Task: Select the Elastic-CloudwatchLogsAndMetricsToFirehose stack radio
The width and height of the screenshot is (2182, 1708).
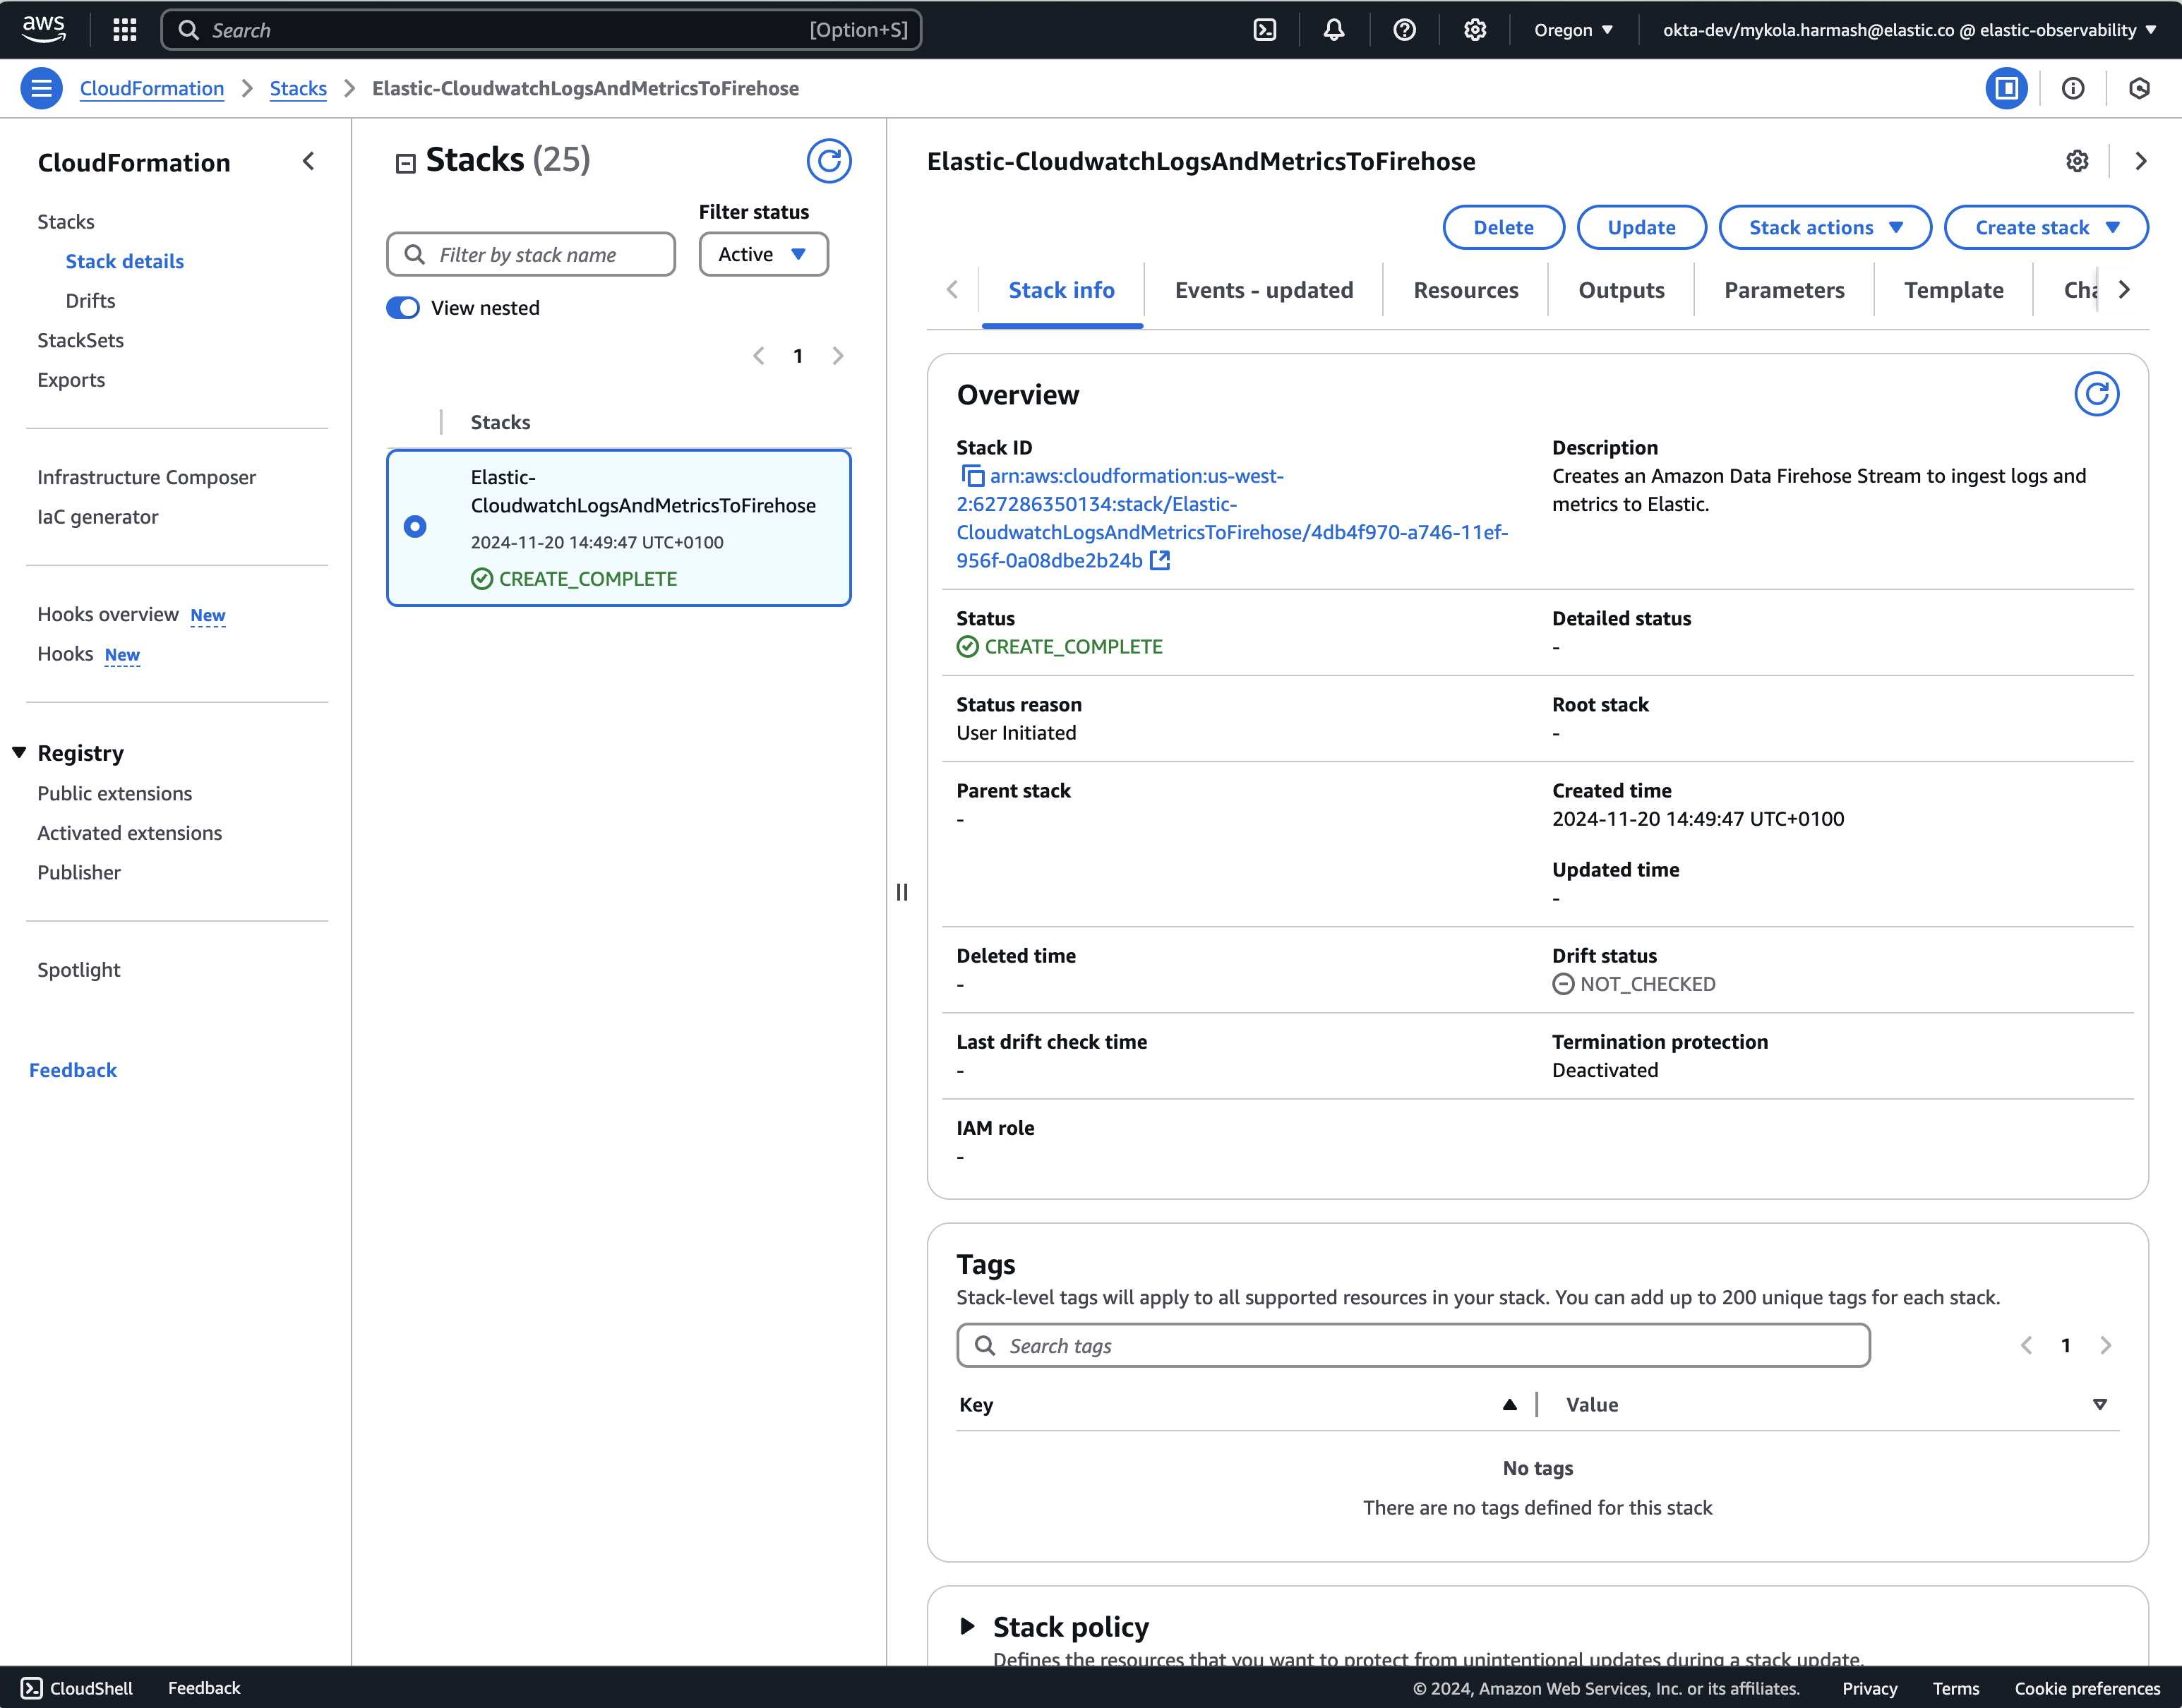Action: pos(415,527)
